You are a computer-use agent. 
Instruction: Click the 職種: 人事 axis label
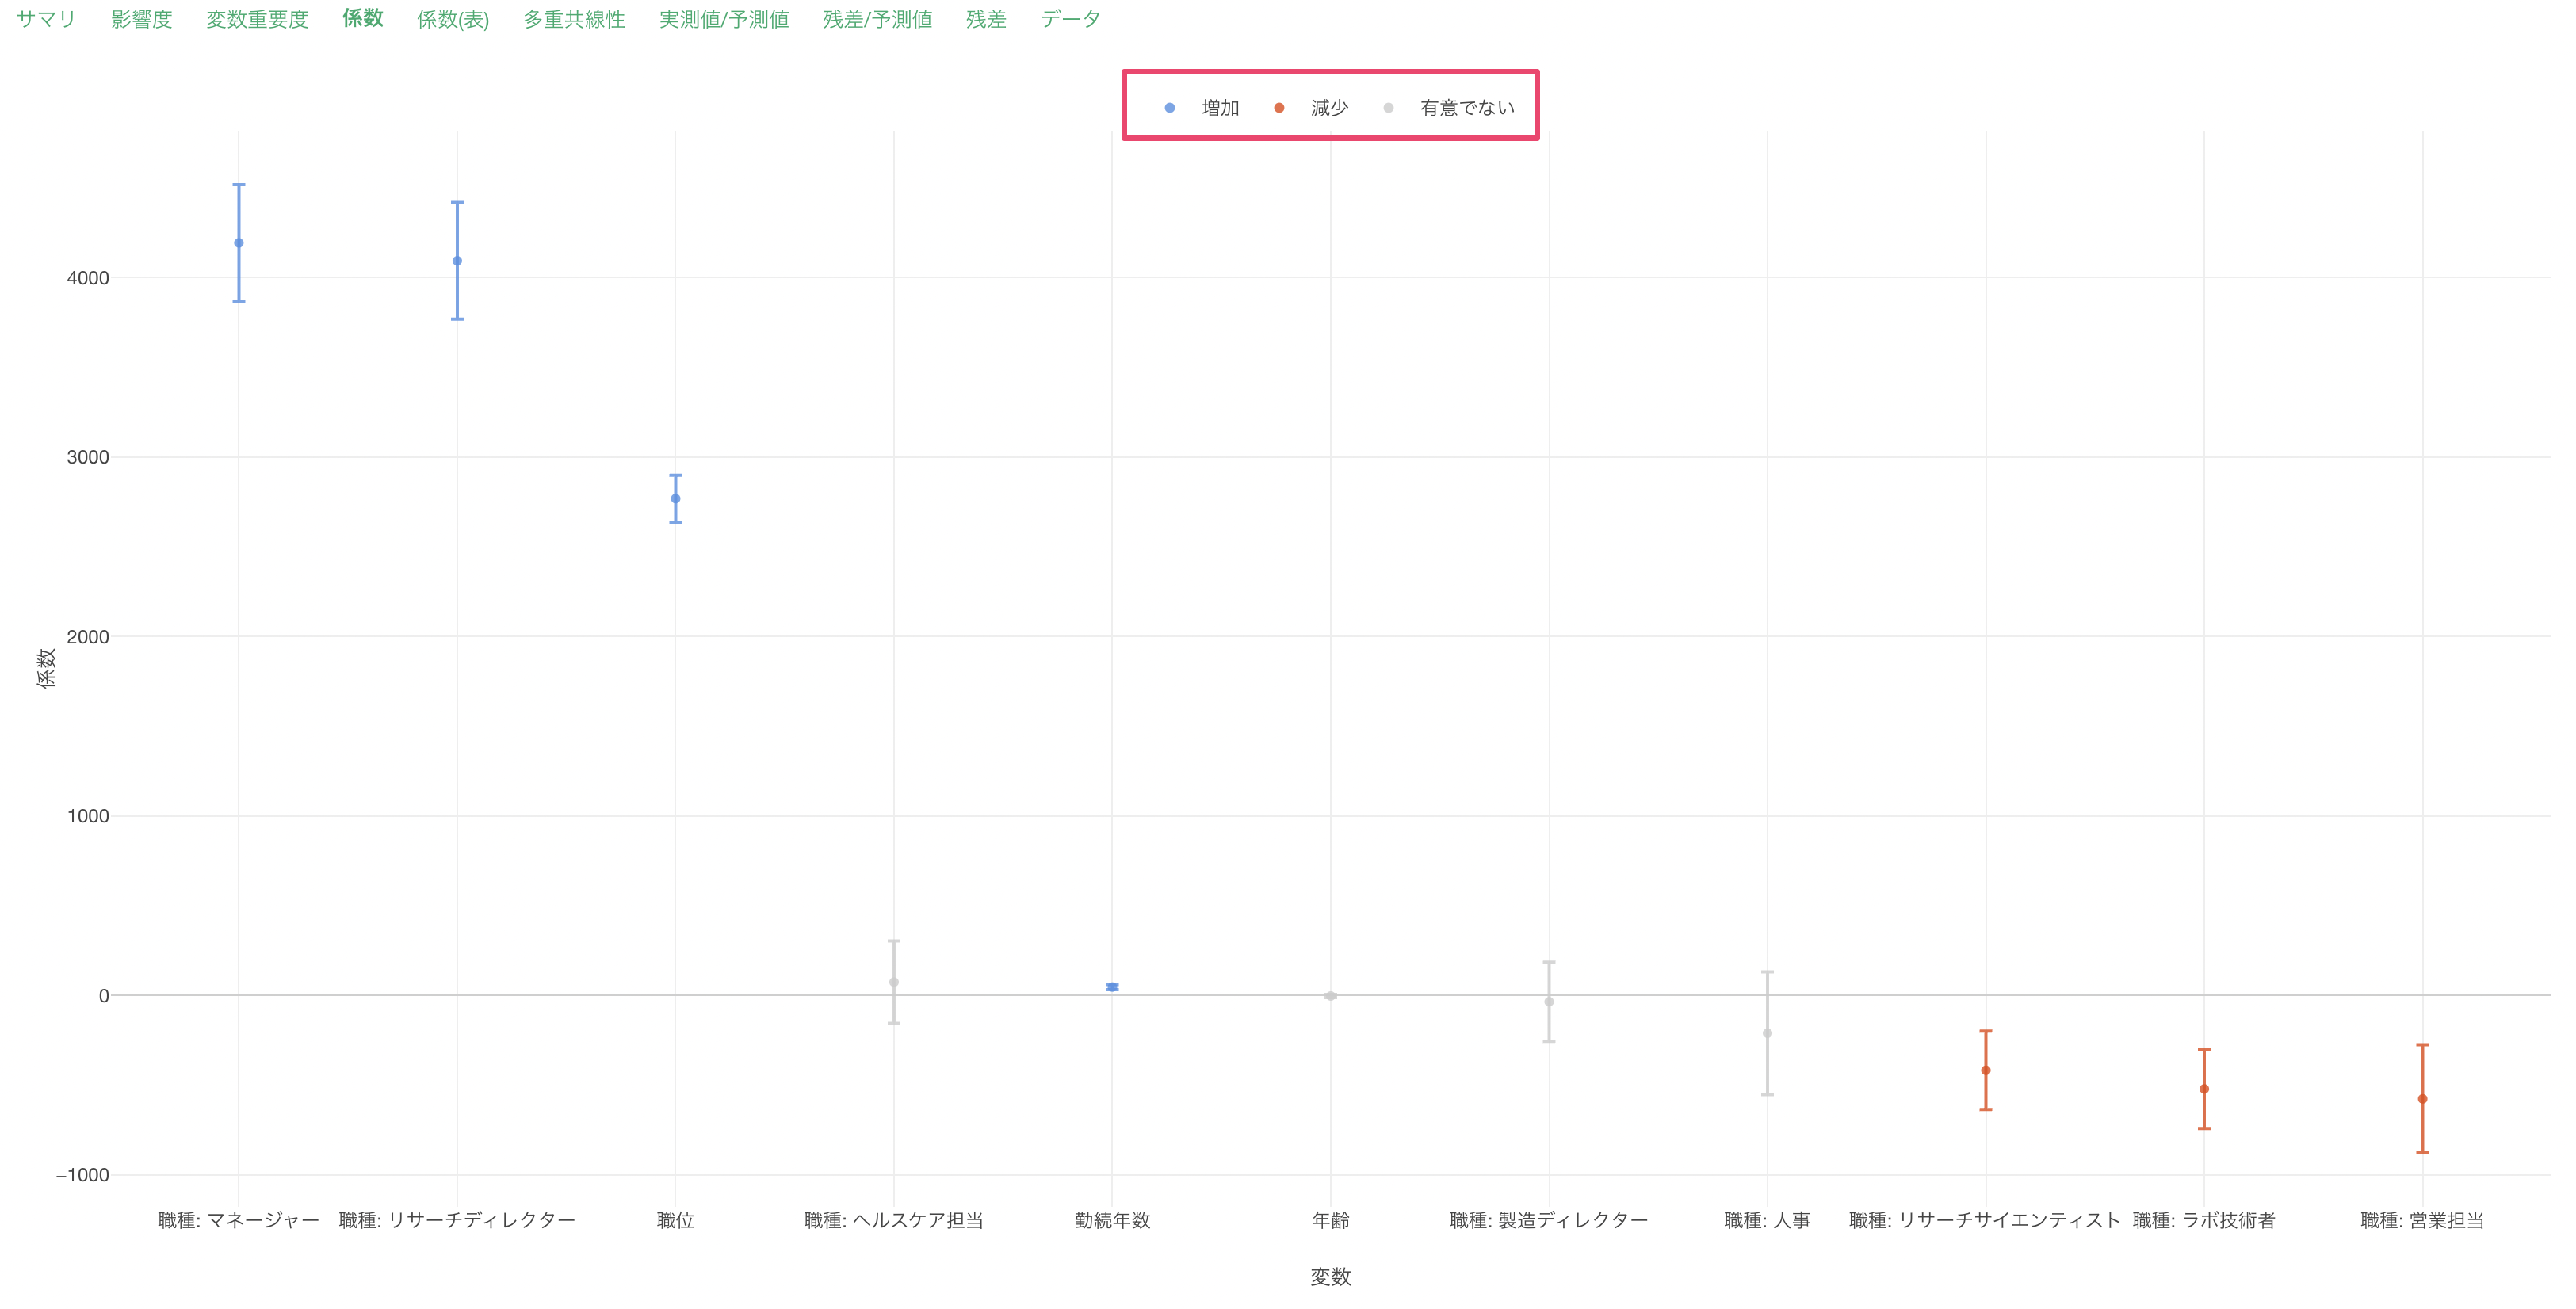click(1767, 1220)
